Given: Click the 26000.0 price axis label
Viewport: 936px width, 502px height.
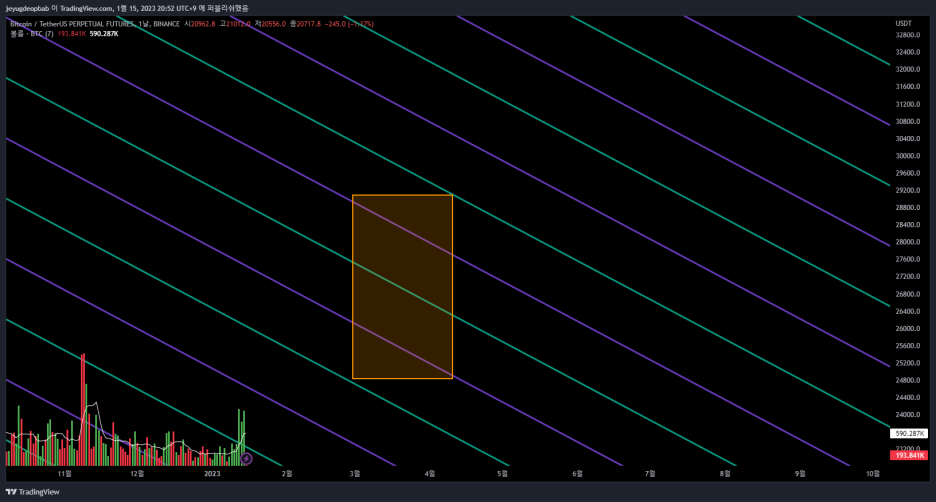Looking at the screenshot, I should coord(907,328).
